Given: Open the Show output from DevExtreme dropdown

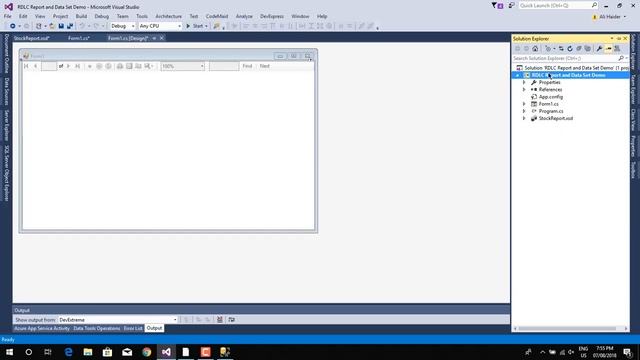Looking at the screenshot, I should [x=118, y=320].
